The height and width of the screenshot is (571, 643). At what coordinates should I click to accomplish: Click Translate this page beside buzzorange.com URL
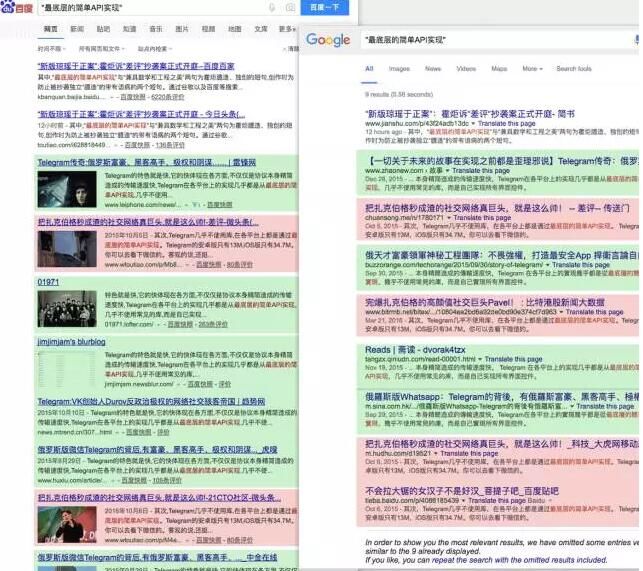(x=581, y=265)
